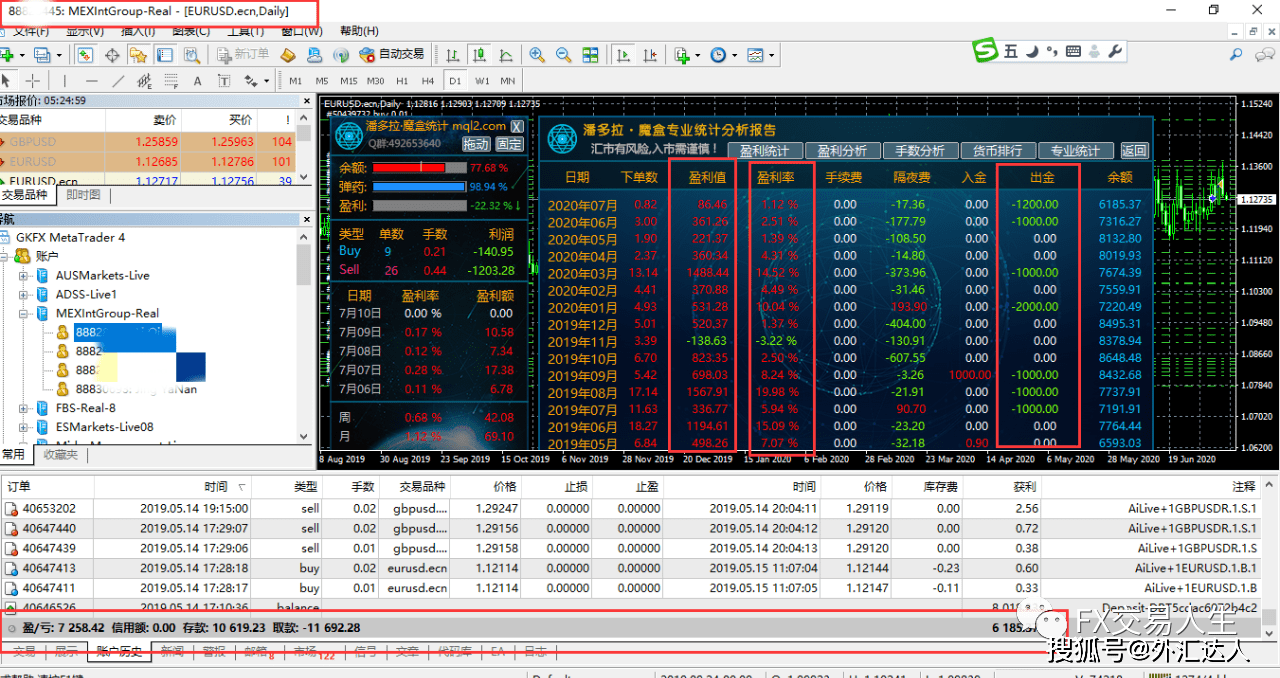The width and height of the screenshot is (1280, 678).
Task: Draw a horizontal line tool
Action: coord(92,81)
